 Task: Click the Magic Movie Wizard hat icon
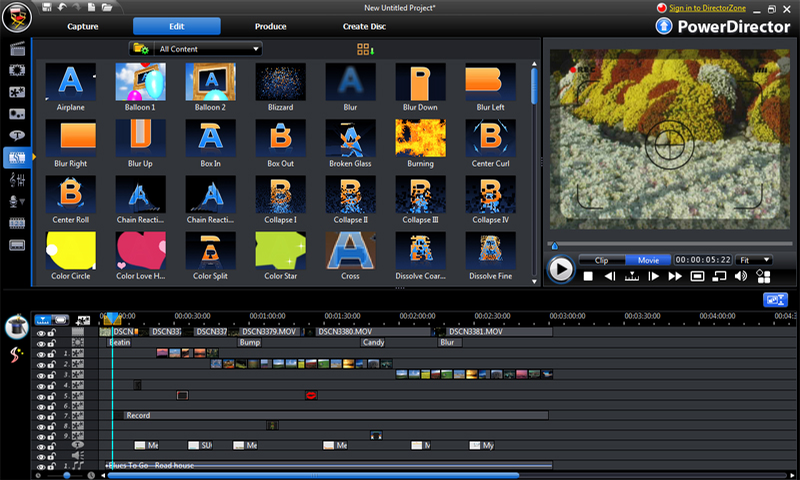[x=16, y=327]
